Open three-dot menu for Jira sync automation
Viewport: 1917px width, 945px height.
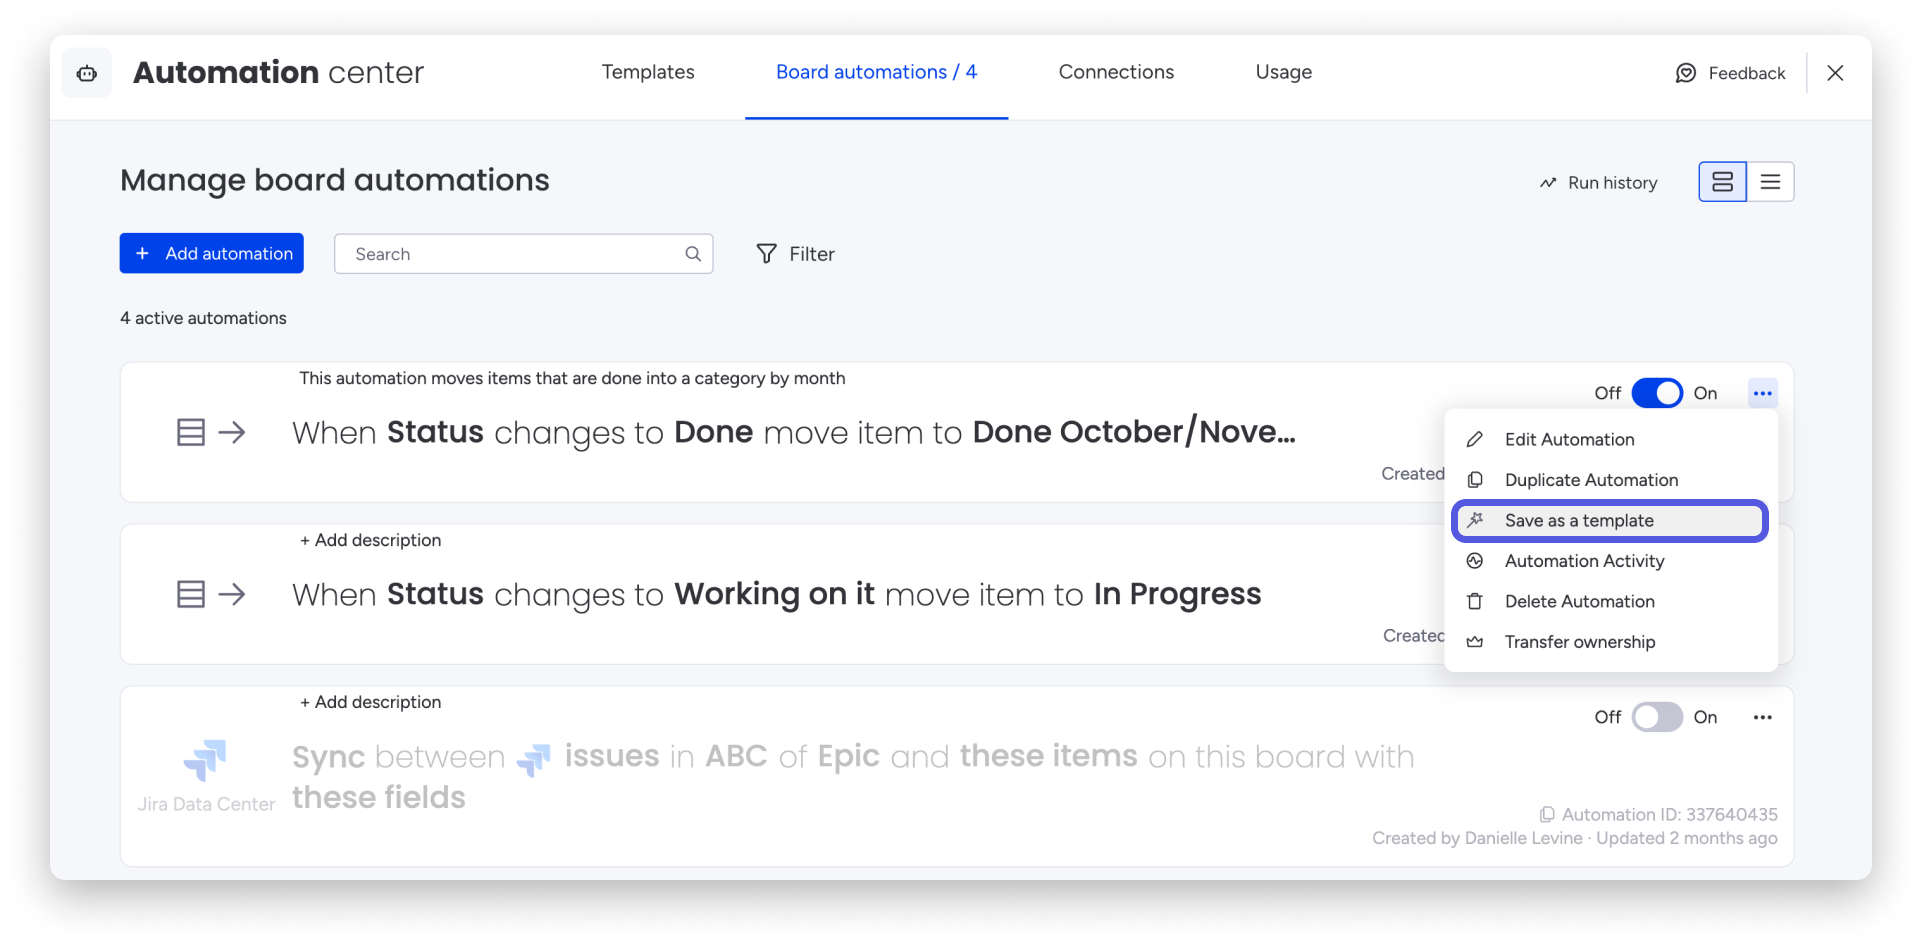click(1762, 717)
